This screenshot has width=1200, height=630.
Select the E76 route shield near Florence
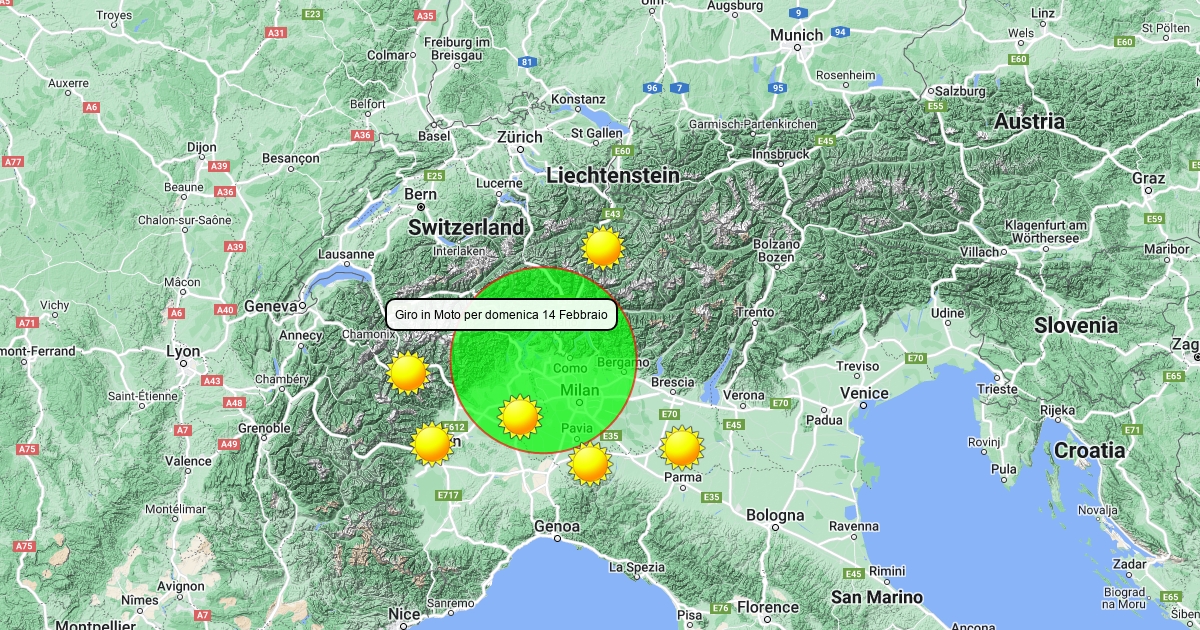(x=720, y=608)
